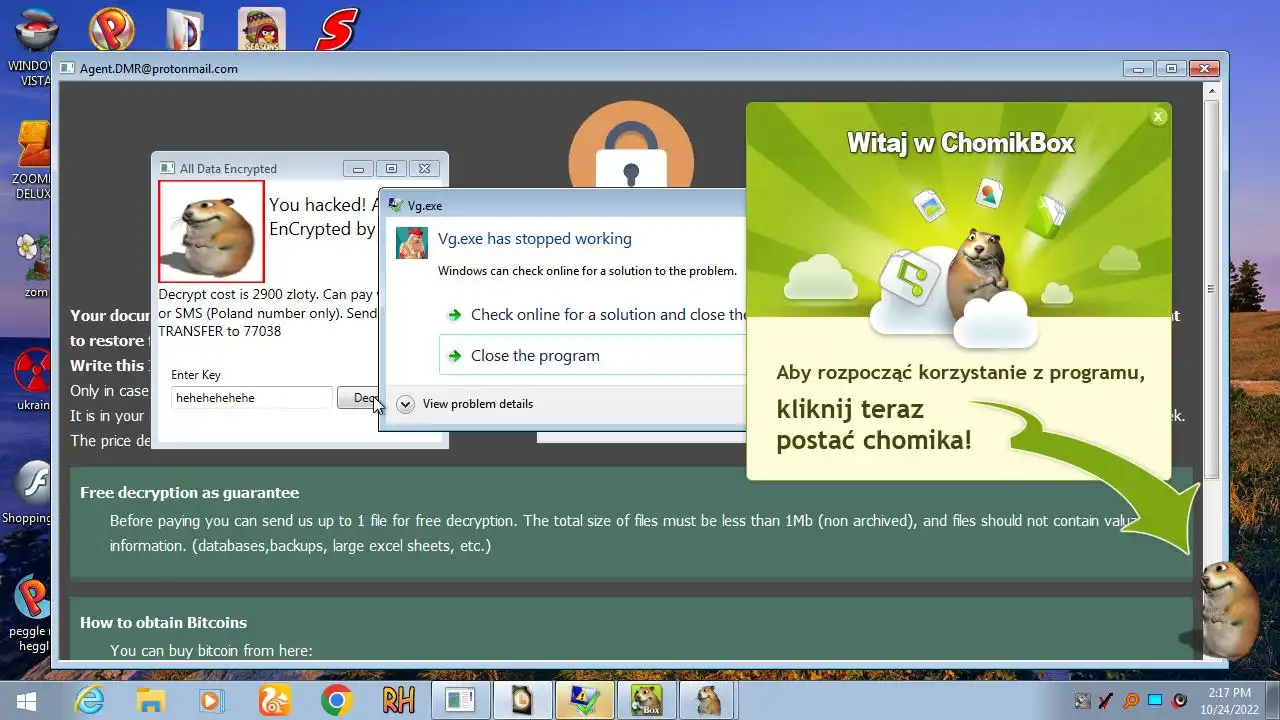Open File Explorer from the taskbar
Image resolution: width=1280 pixels, height=720 pixels.
point(150,700)
